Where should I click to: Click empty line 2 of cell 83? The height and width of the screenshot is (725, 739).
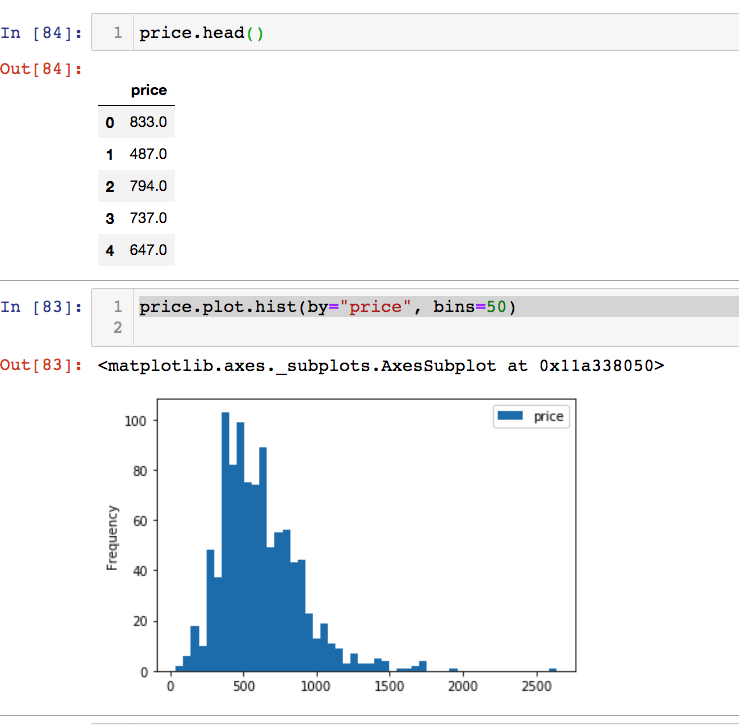click(x=438, y=327)
